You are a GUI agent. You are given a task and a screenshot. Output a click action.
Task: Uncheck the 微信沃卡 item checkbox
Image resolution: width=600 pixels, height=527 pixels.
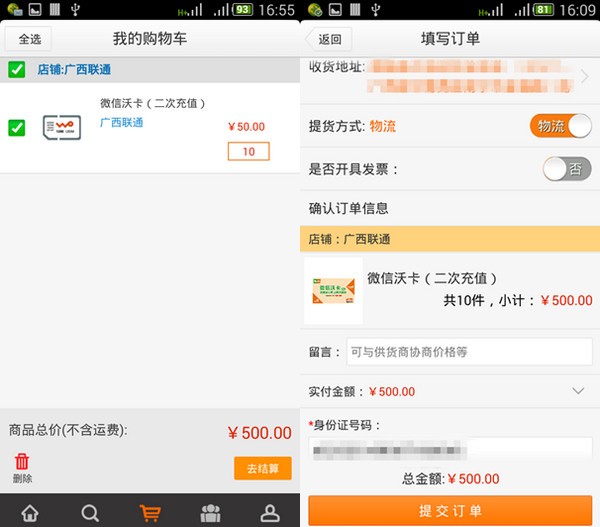coord(17,127)
